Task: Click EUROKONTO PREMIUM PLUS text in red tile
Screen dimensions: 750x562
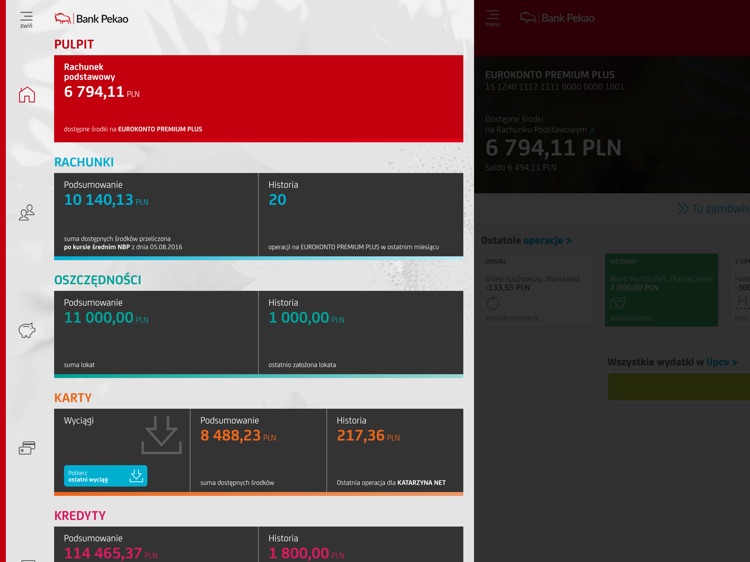Action: [x=160, y=129]
